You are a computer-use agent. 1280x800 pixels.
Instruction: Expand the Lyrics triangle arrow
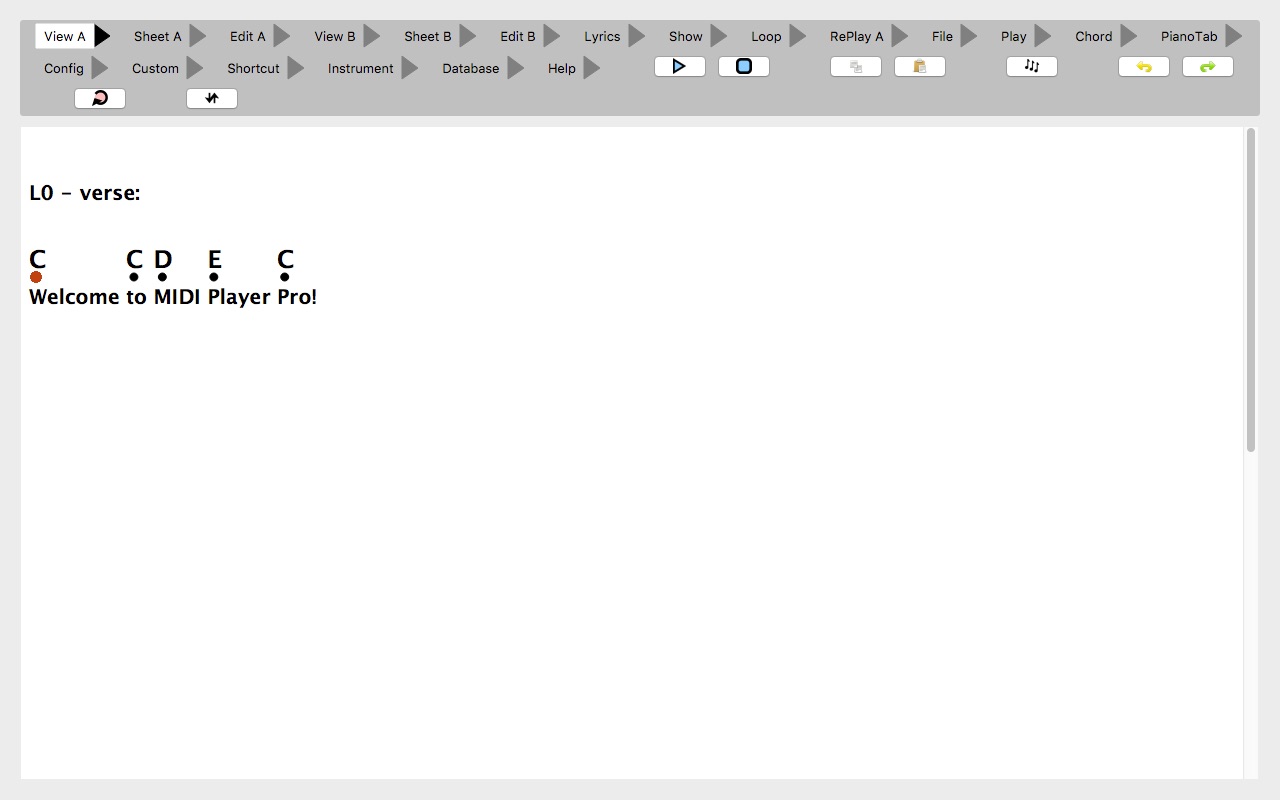point(637,36)
